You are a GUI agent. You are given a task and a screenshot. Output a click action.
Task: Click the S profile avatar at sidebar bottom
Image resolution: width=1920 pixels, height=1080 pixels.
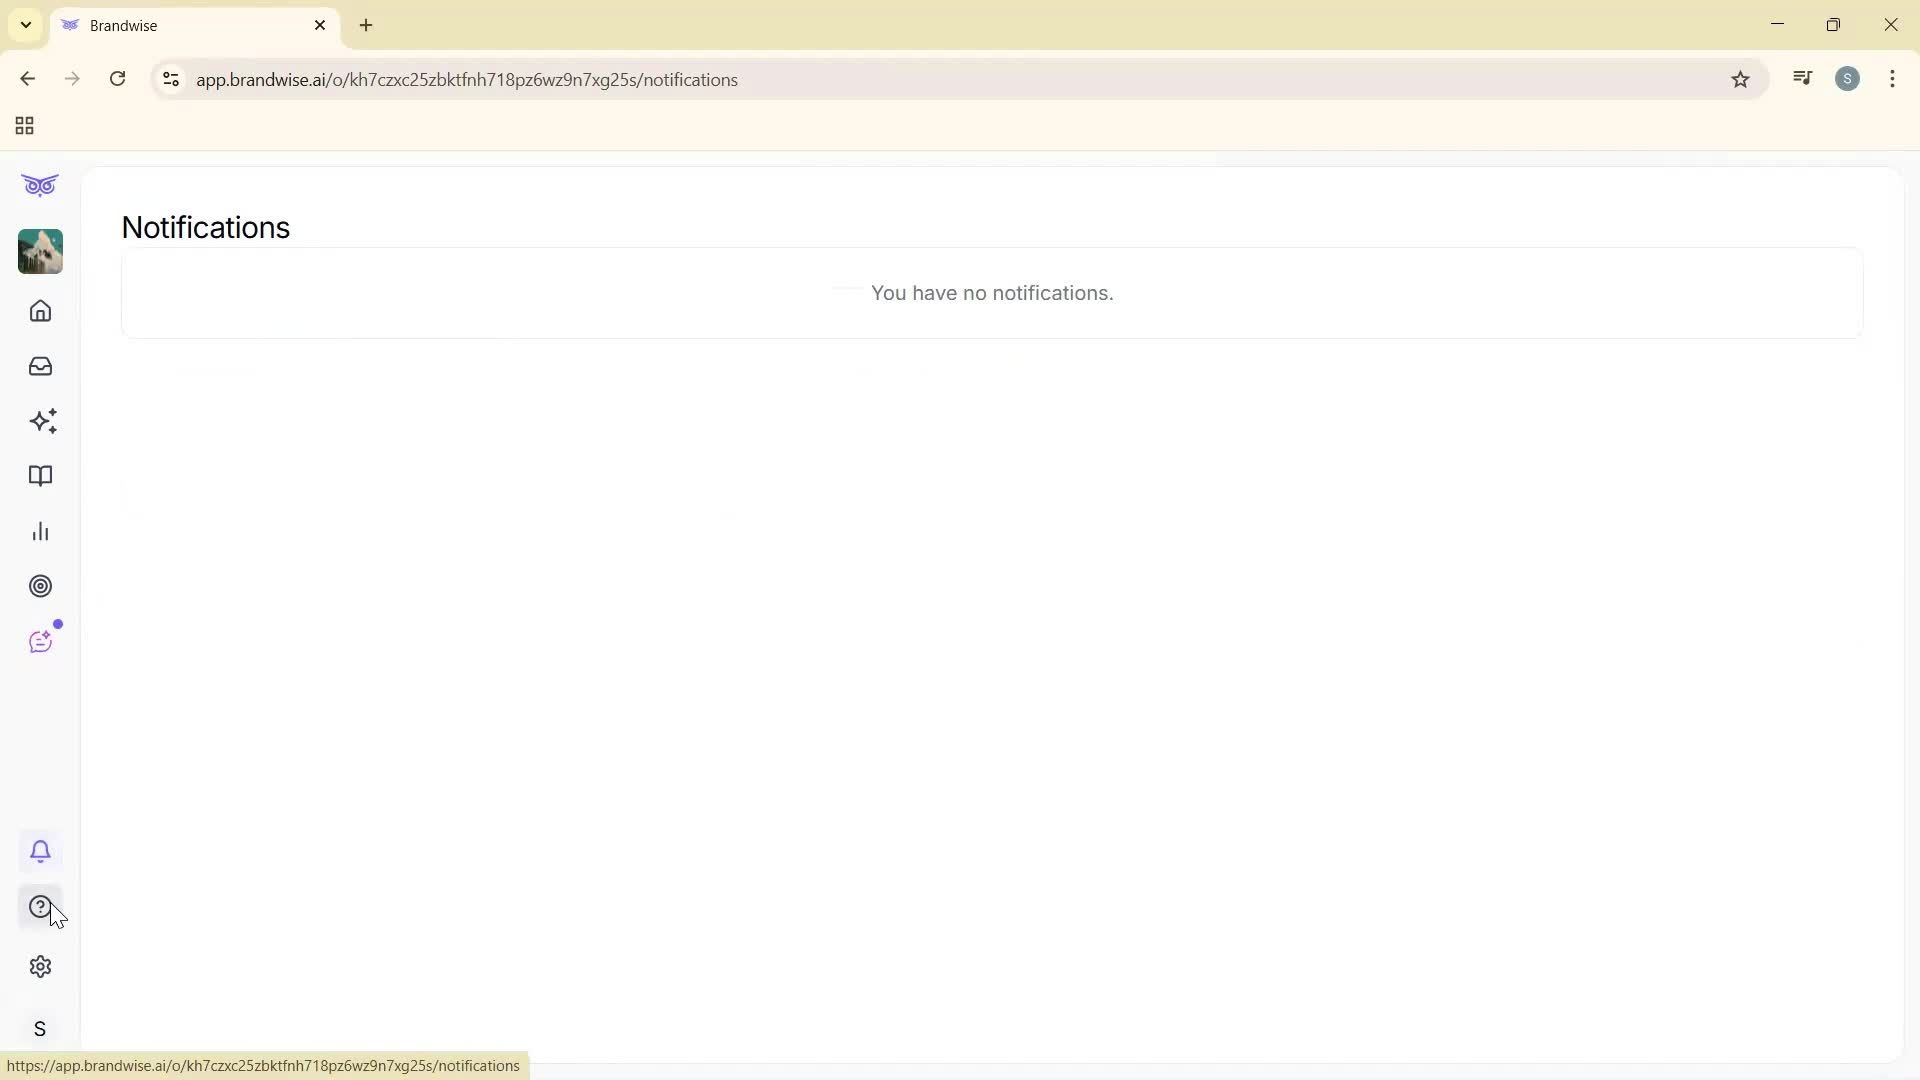40,1028
